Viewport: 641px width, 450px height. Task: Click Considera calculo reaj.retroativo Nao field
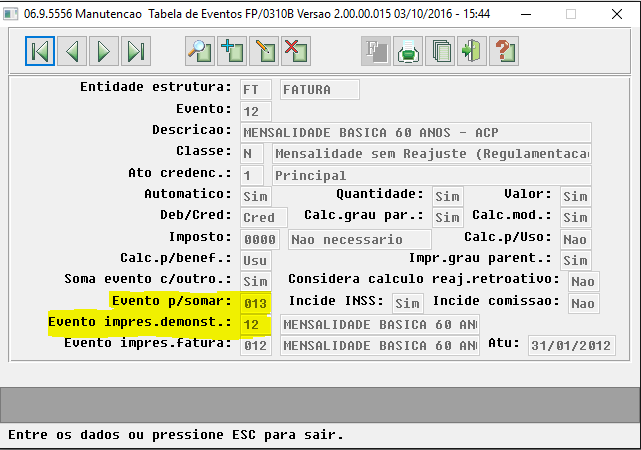(x=583, y=282)
